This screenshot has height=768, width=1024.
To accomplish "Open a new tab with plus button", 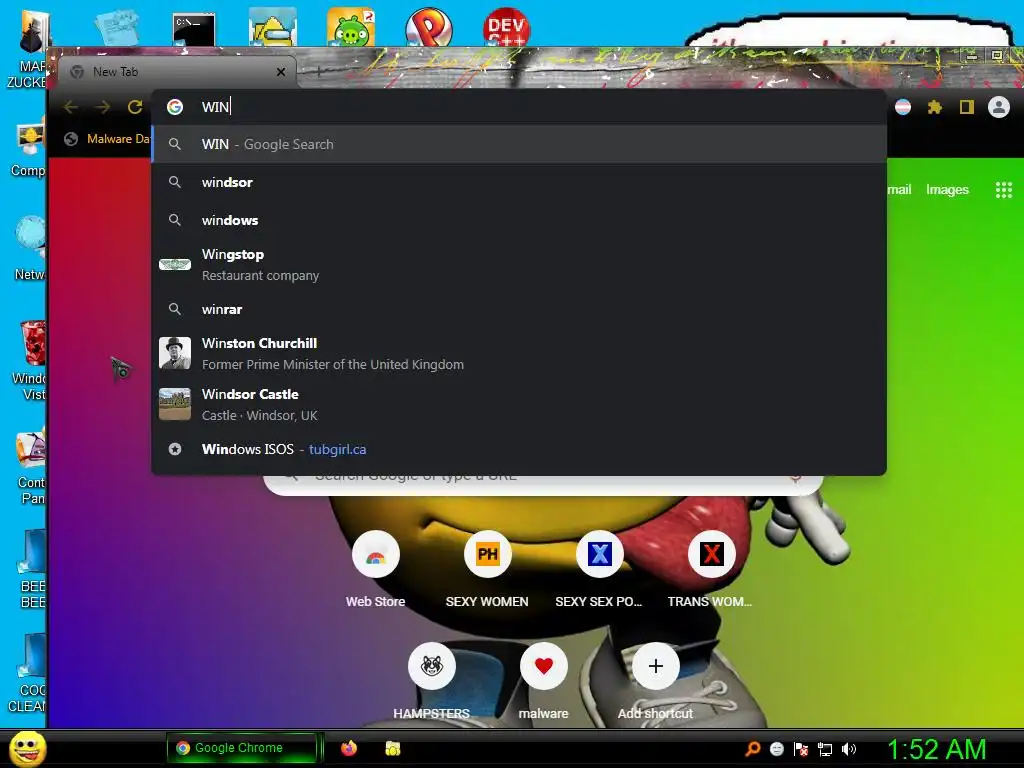I will tap(318, 72).
